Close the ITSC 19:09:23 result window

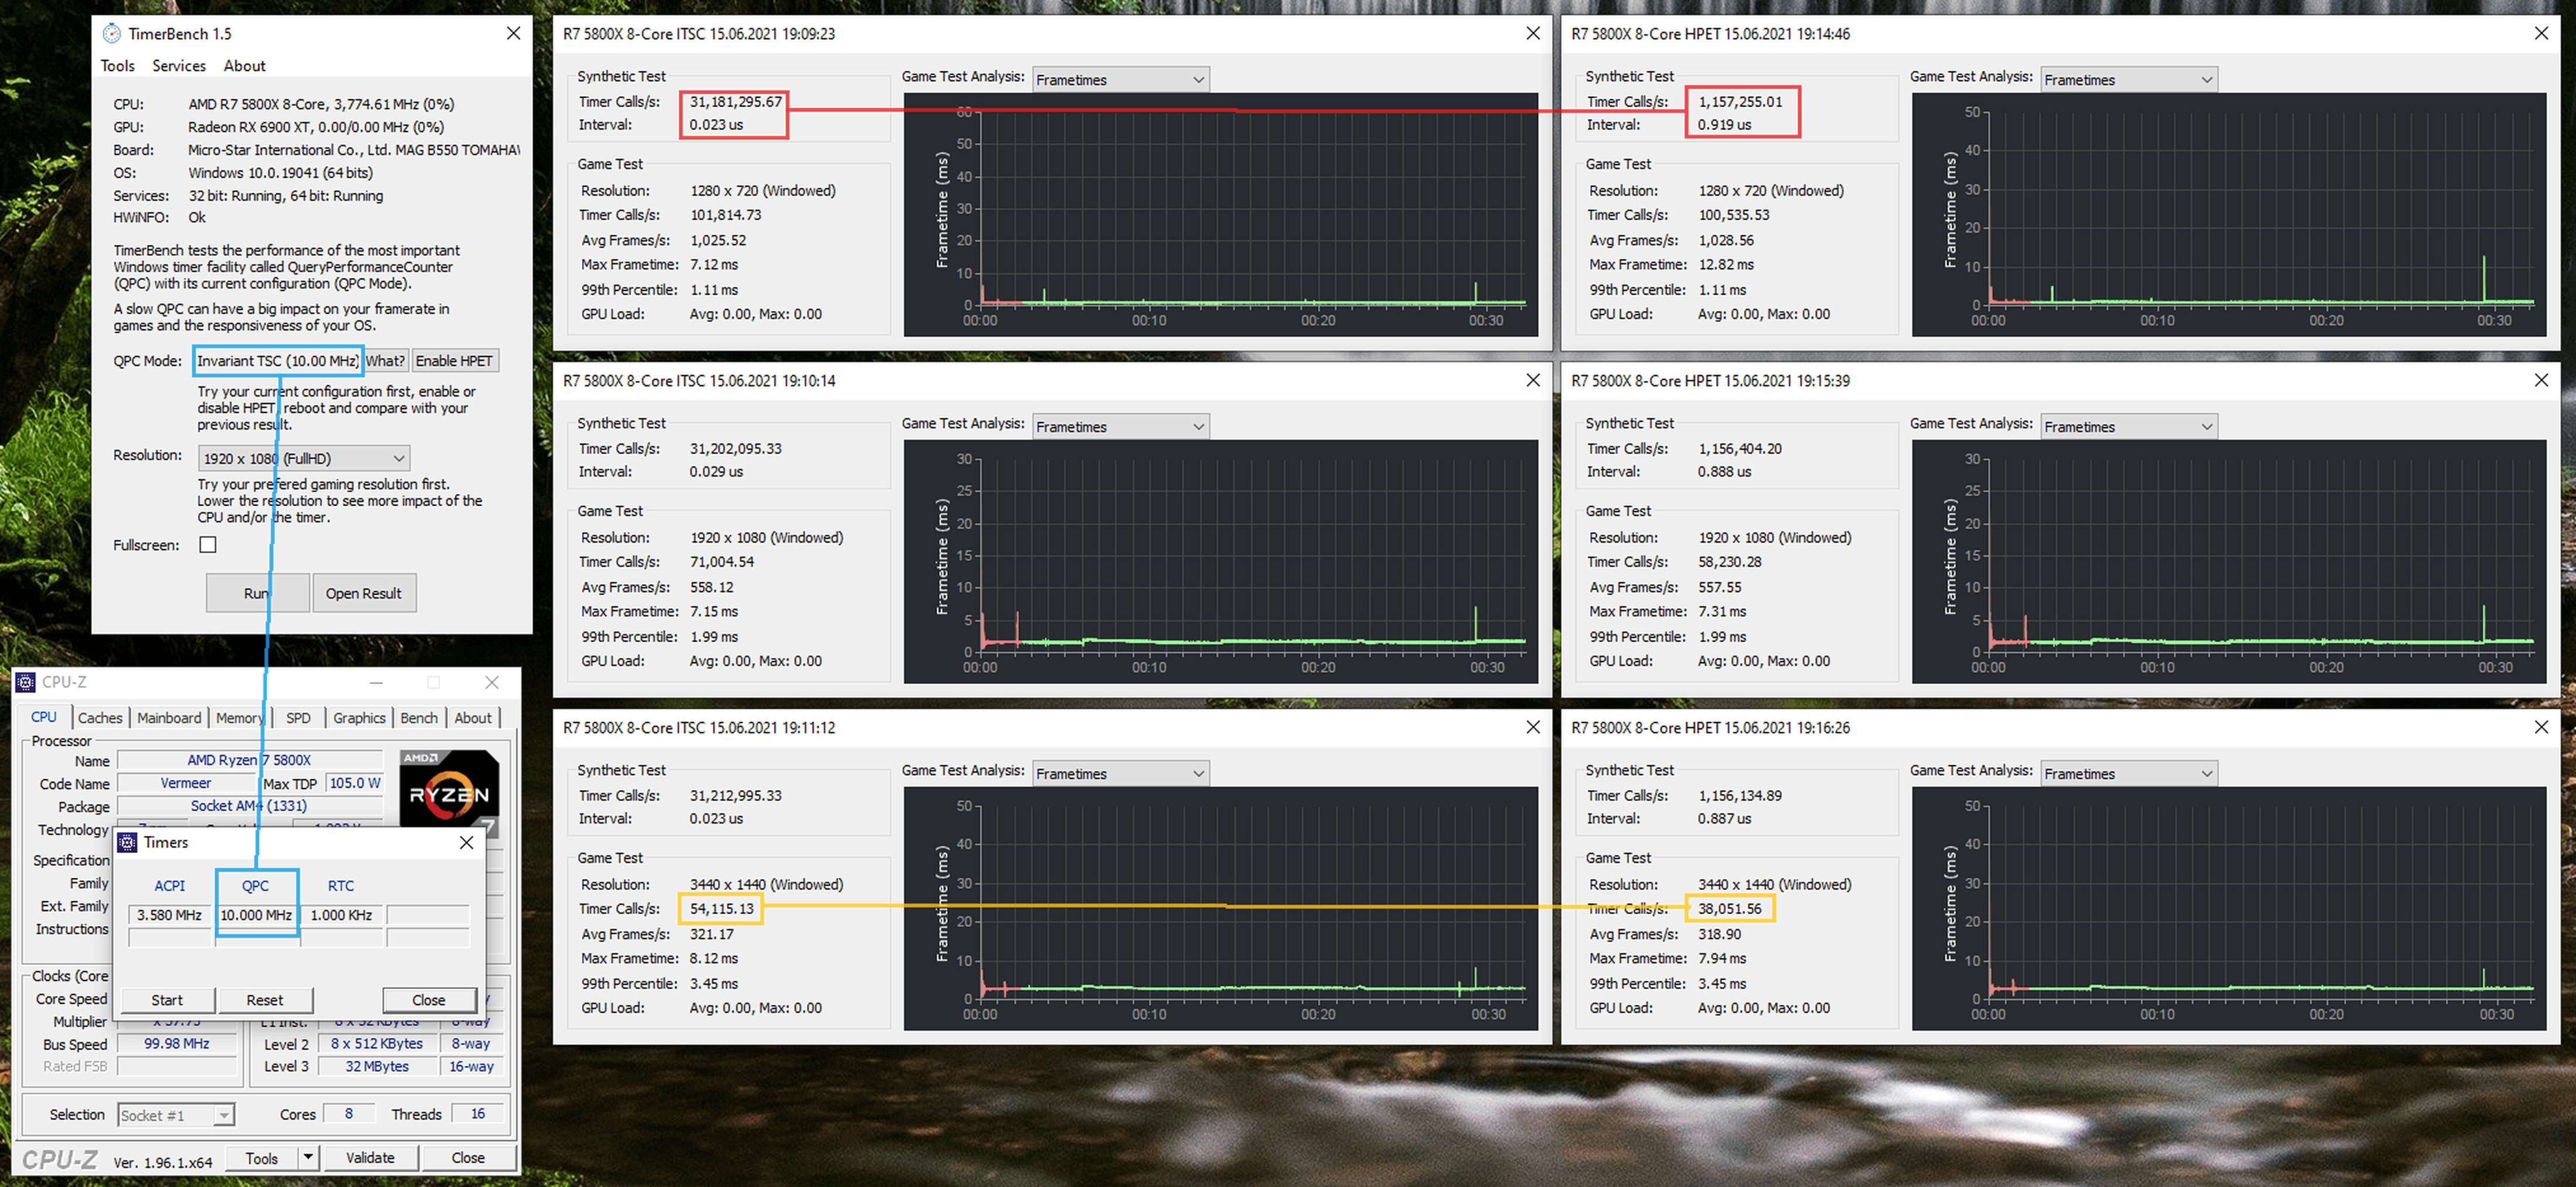point(1532,34)
